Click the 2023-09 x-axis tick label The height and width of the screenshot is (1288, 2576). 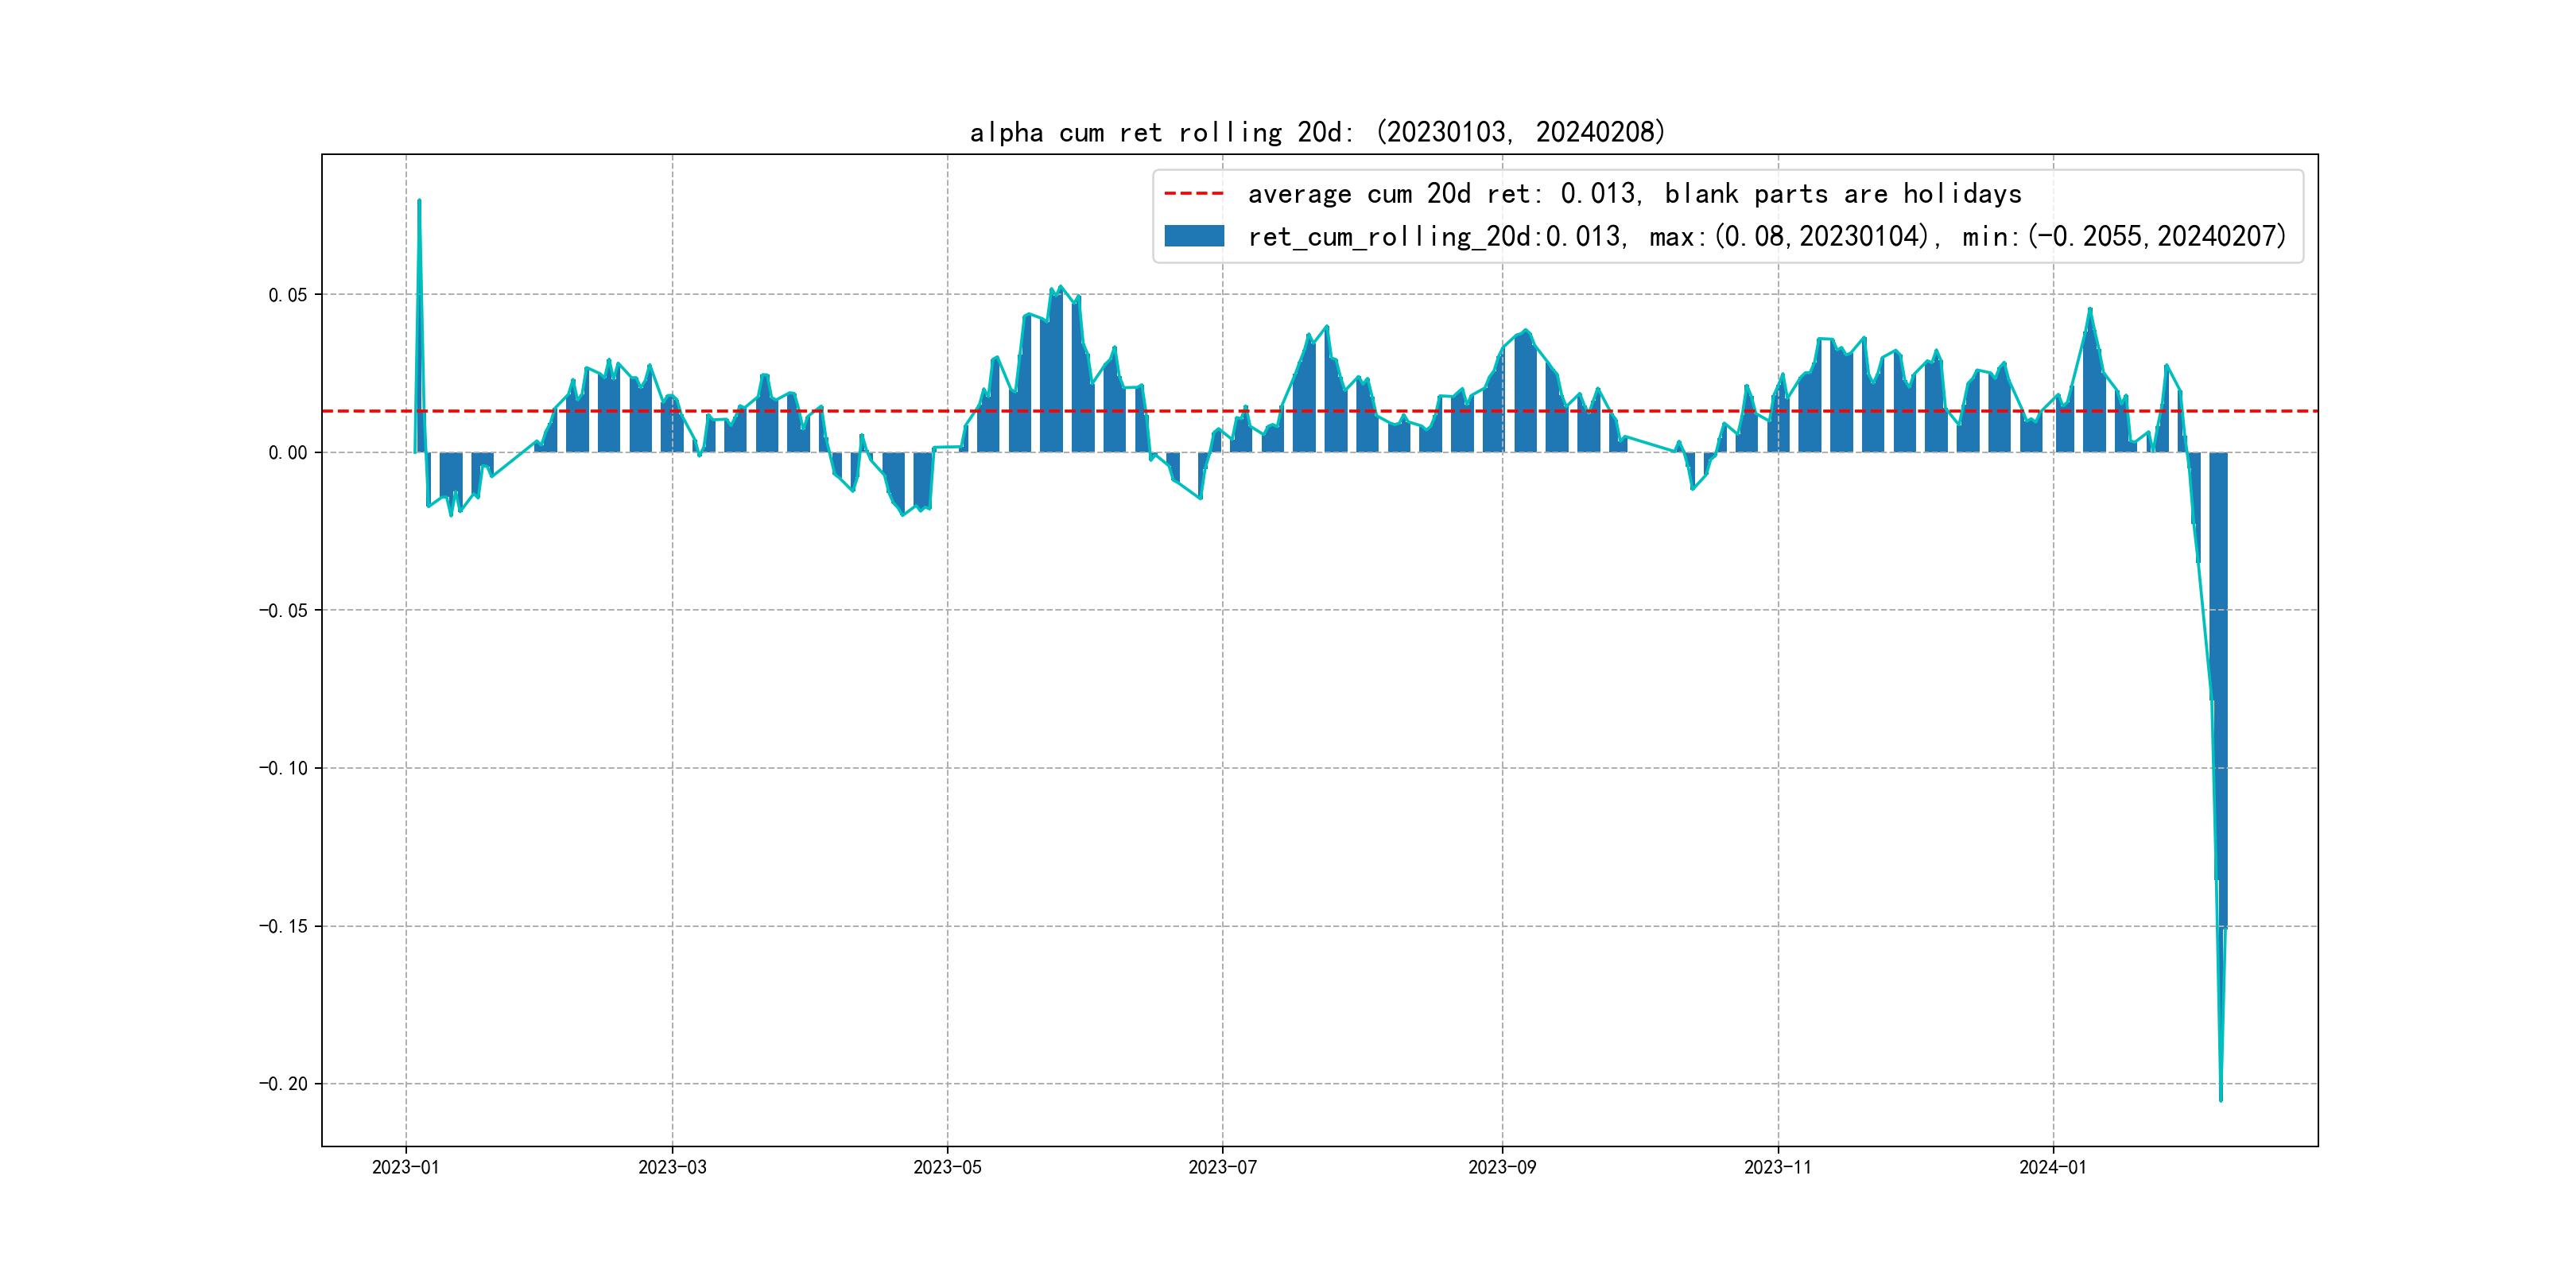[x=1501, y=1167]
